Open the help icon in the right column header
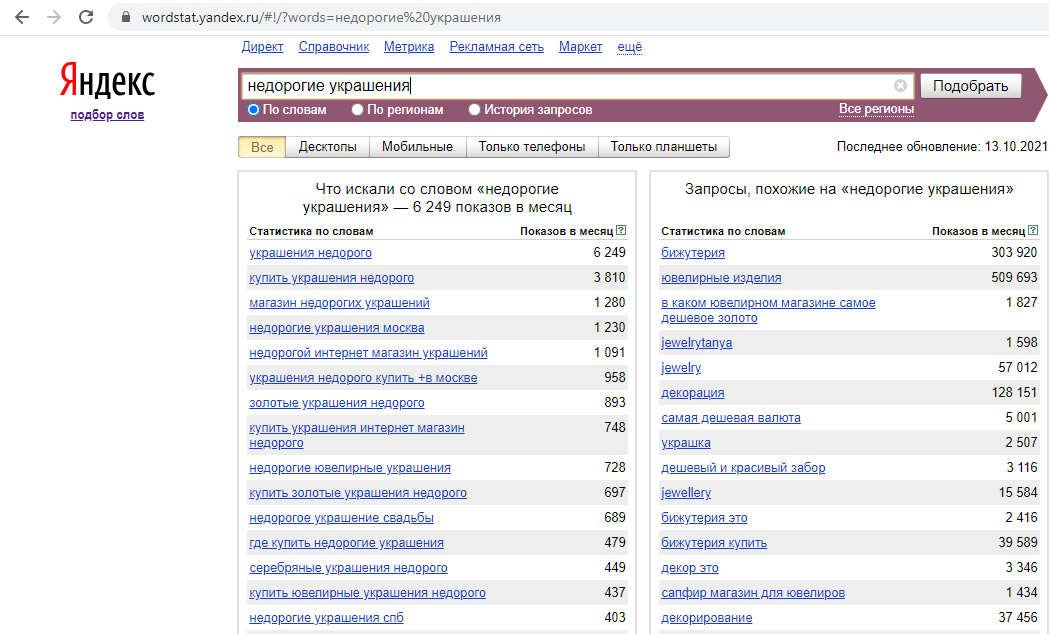 click(x=1033, y=230)
